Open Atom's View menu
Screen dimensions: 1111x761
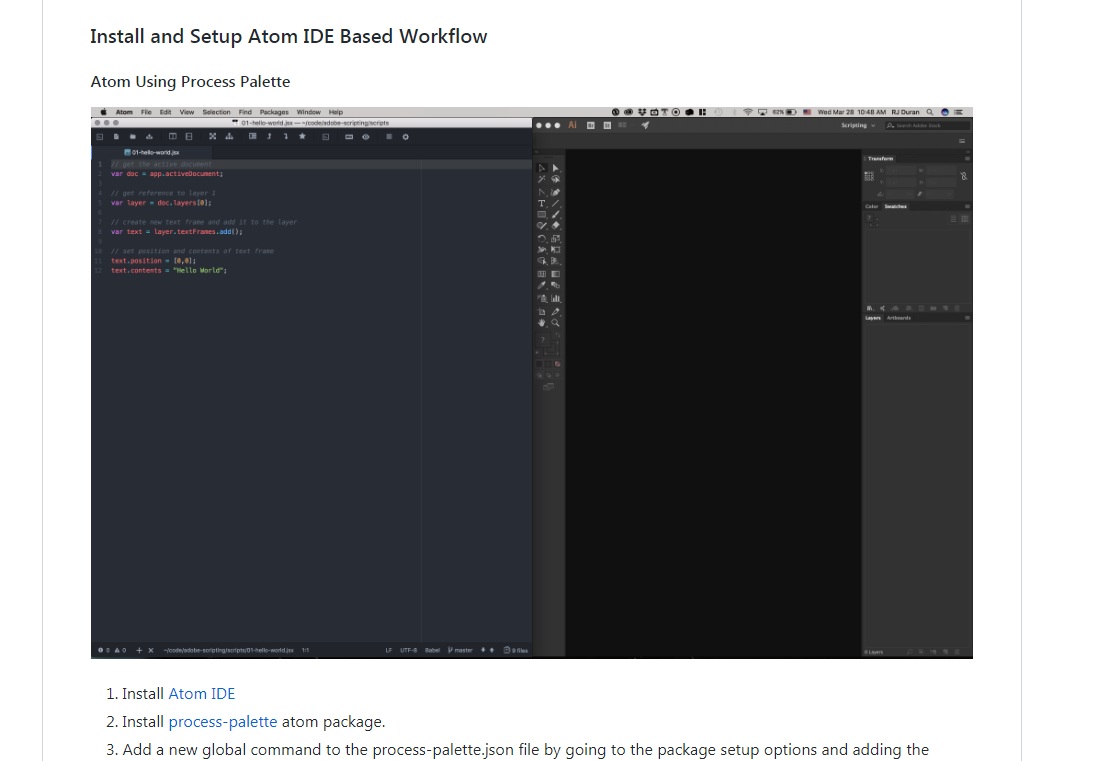click(186, 112)
